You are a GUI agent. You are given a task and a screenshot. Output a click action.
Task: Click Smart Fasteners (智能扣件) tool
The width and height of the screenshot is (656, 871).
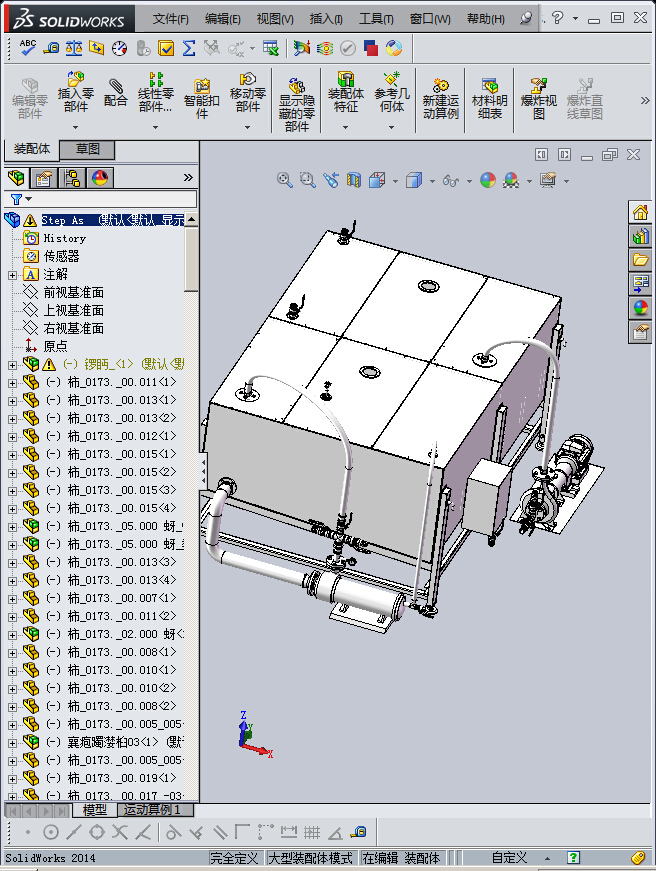[202, 99]
